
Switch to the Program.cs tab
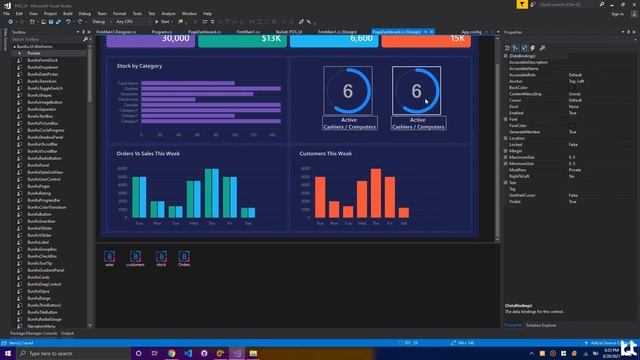[x=162, y=32]
